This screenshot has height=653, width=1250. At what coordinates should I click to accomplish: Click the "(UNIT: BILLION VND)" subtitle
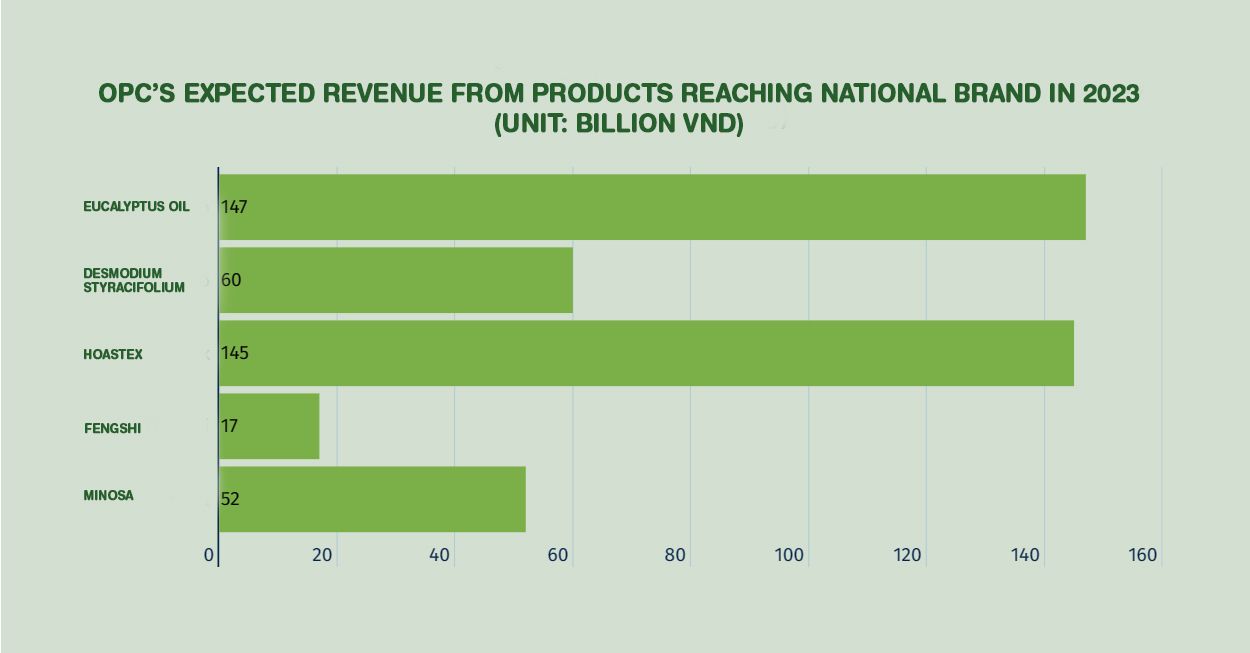pos(619,125)
